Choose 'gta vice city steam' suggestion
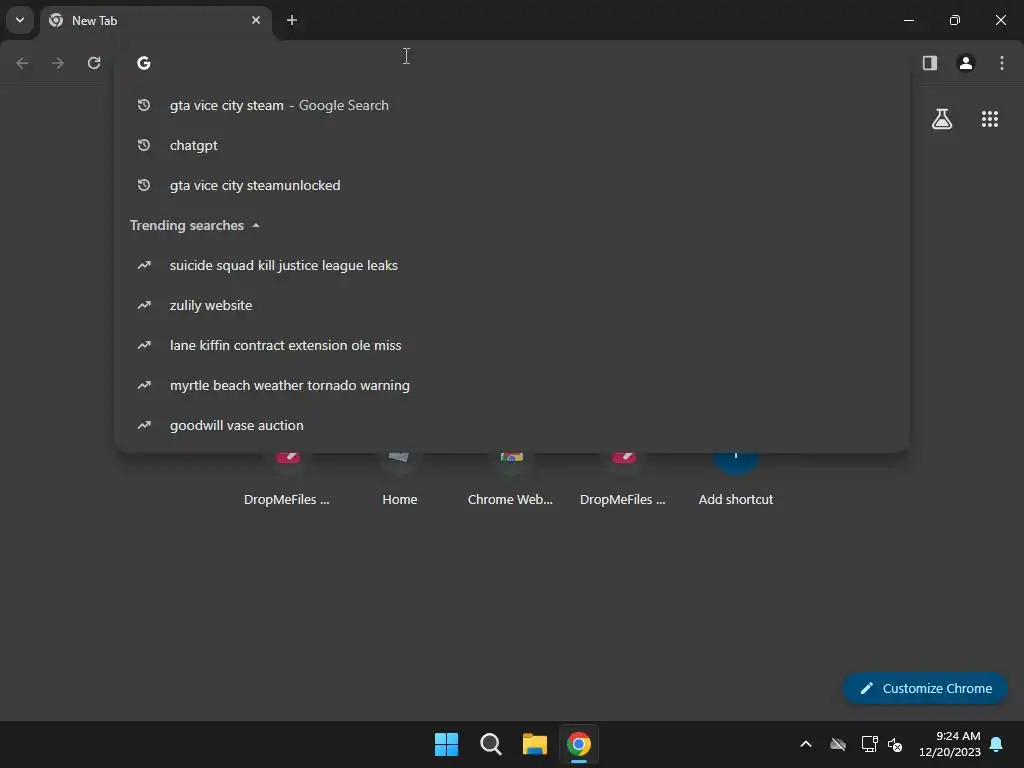Image resolution: width=1024 pixels, height=768 pixels. (511, 105)
